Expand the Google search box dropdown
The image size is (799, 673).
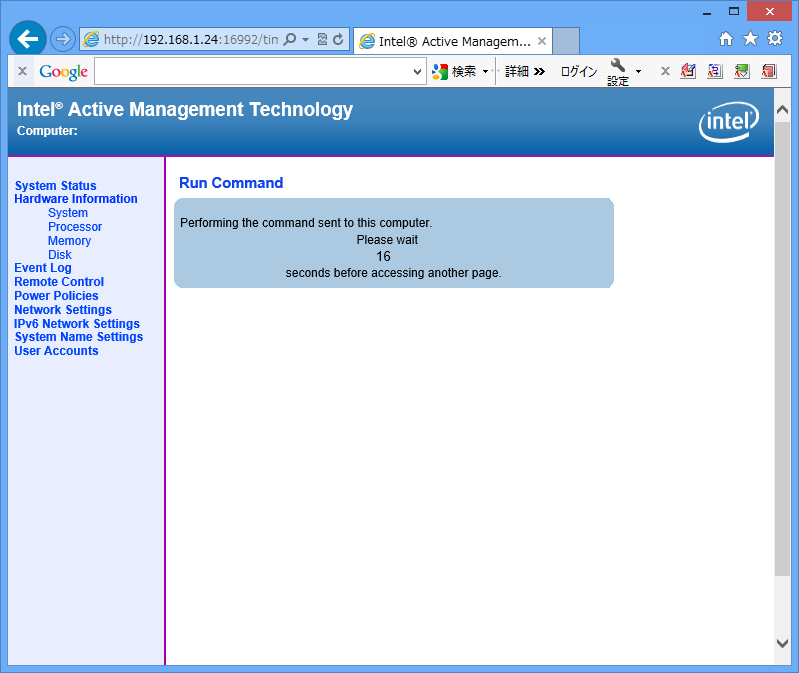click(x=418, y=72)
